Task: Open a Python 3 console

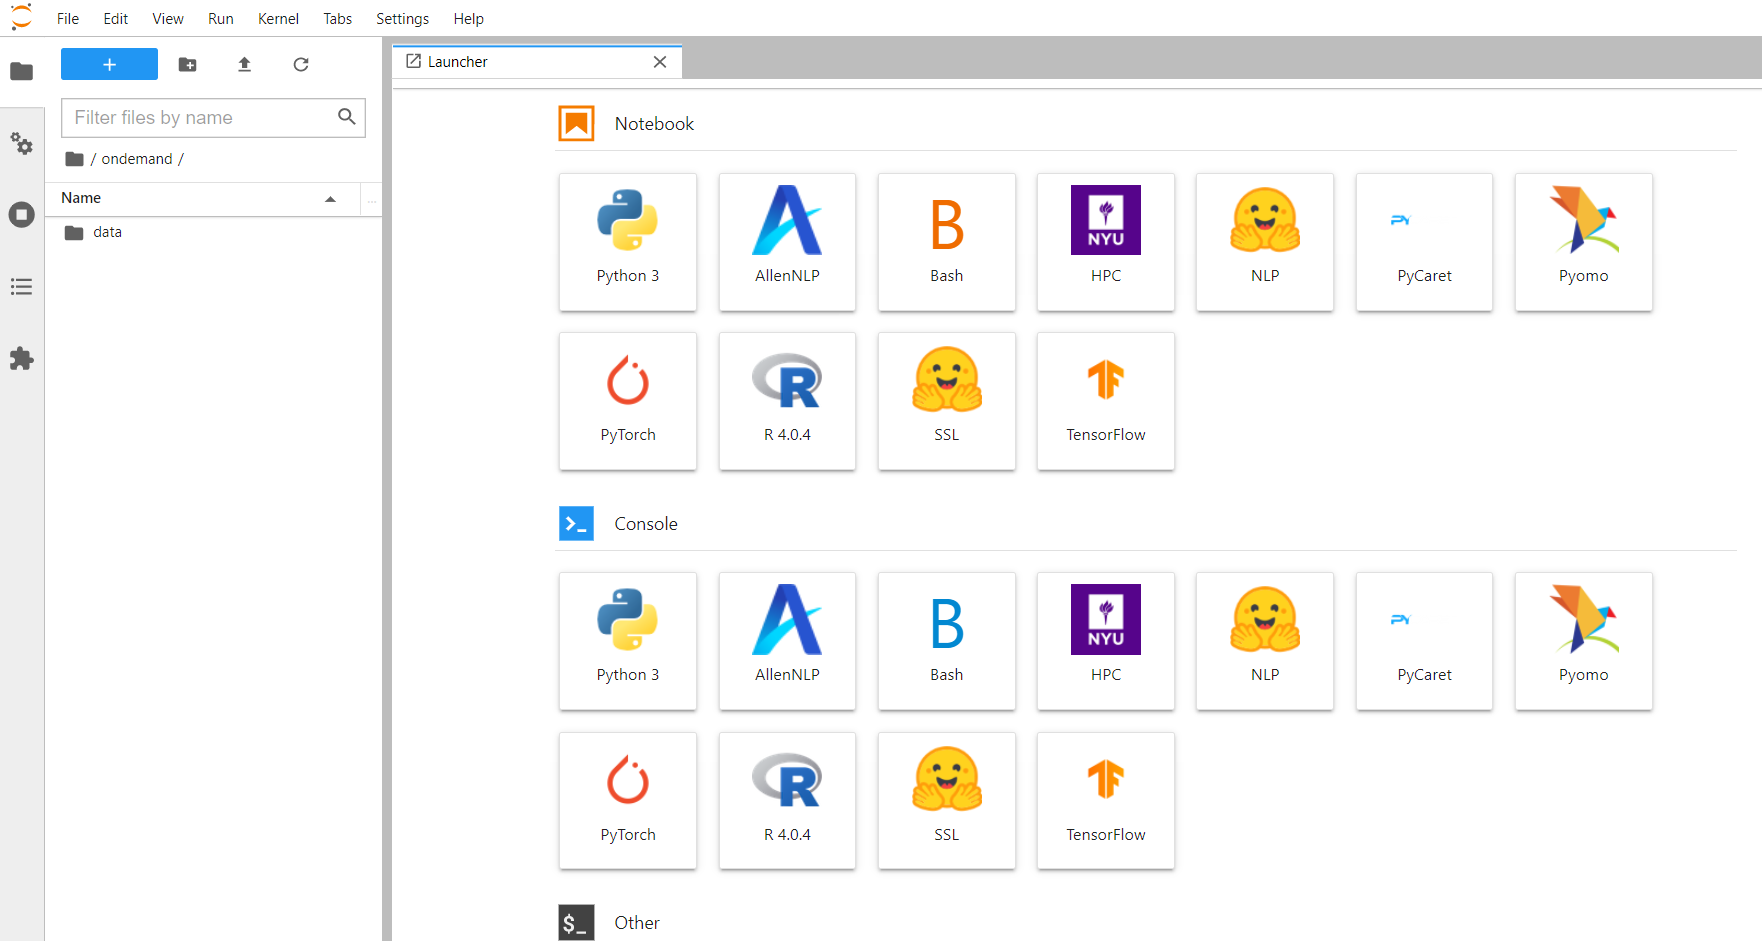Action: point(628,641)
